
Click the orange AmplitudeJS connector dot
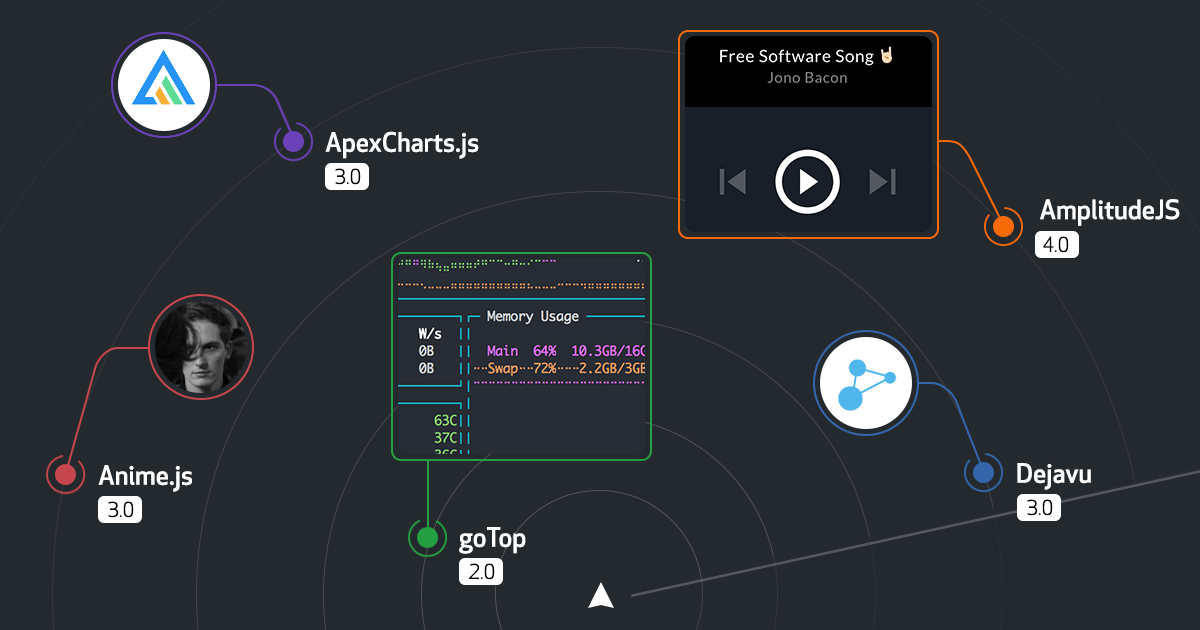[x=1002, y=225]
